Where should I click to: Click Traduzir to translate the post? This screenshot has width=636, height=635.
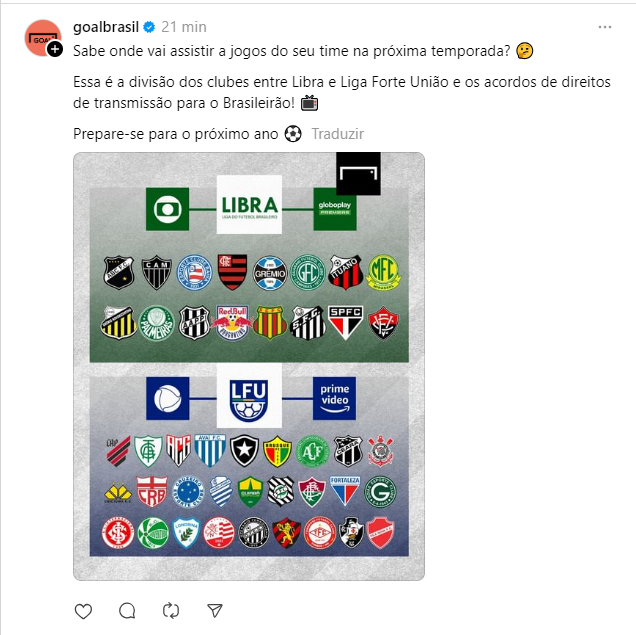(337, 134)
